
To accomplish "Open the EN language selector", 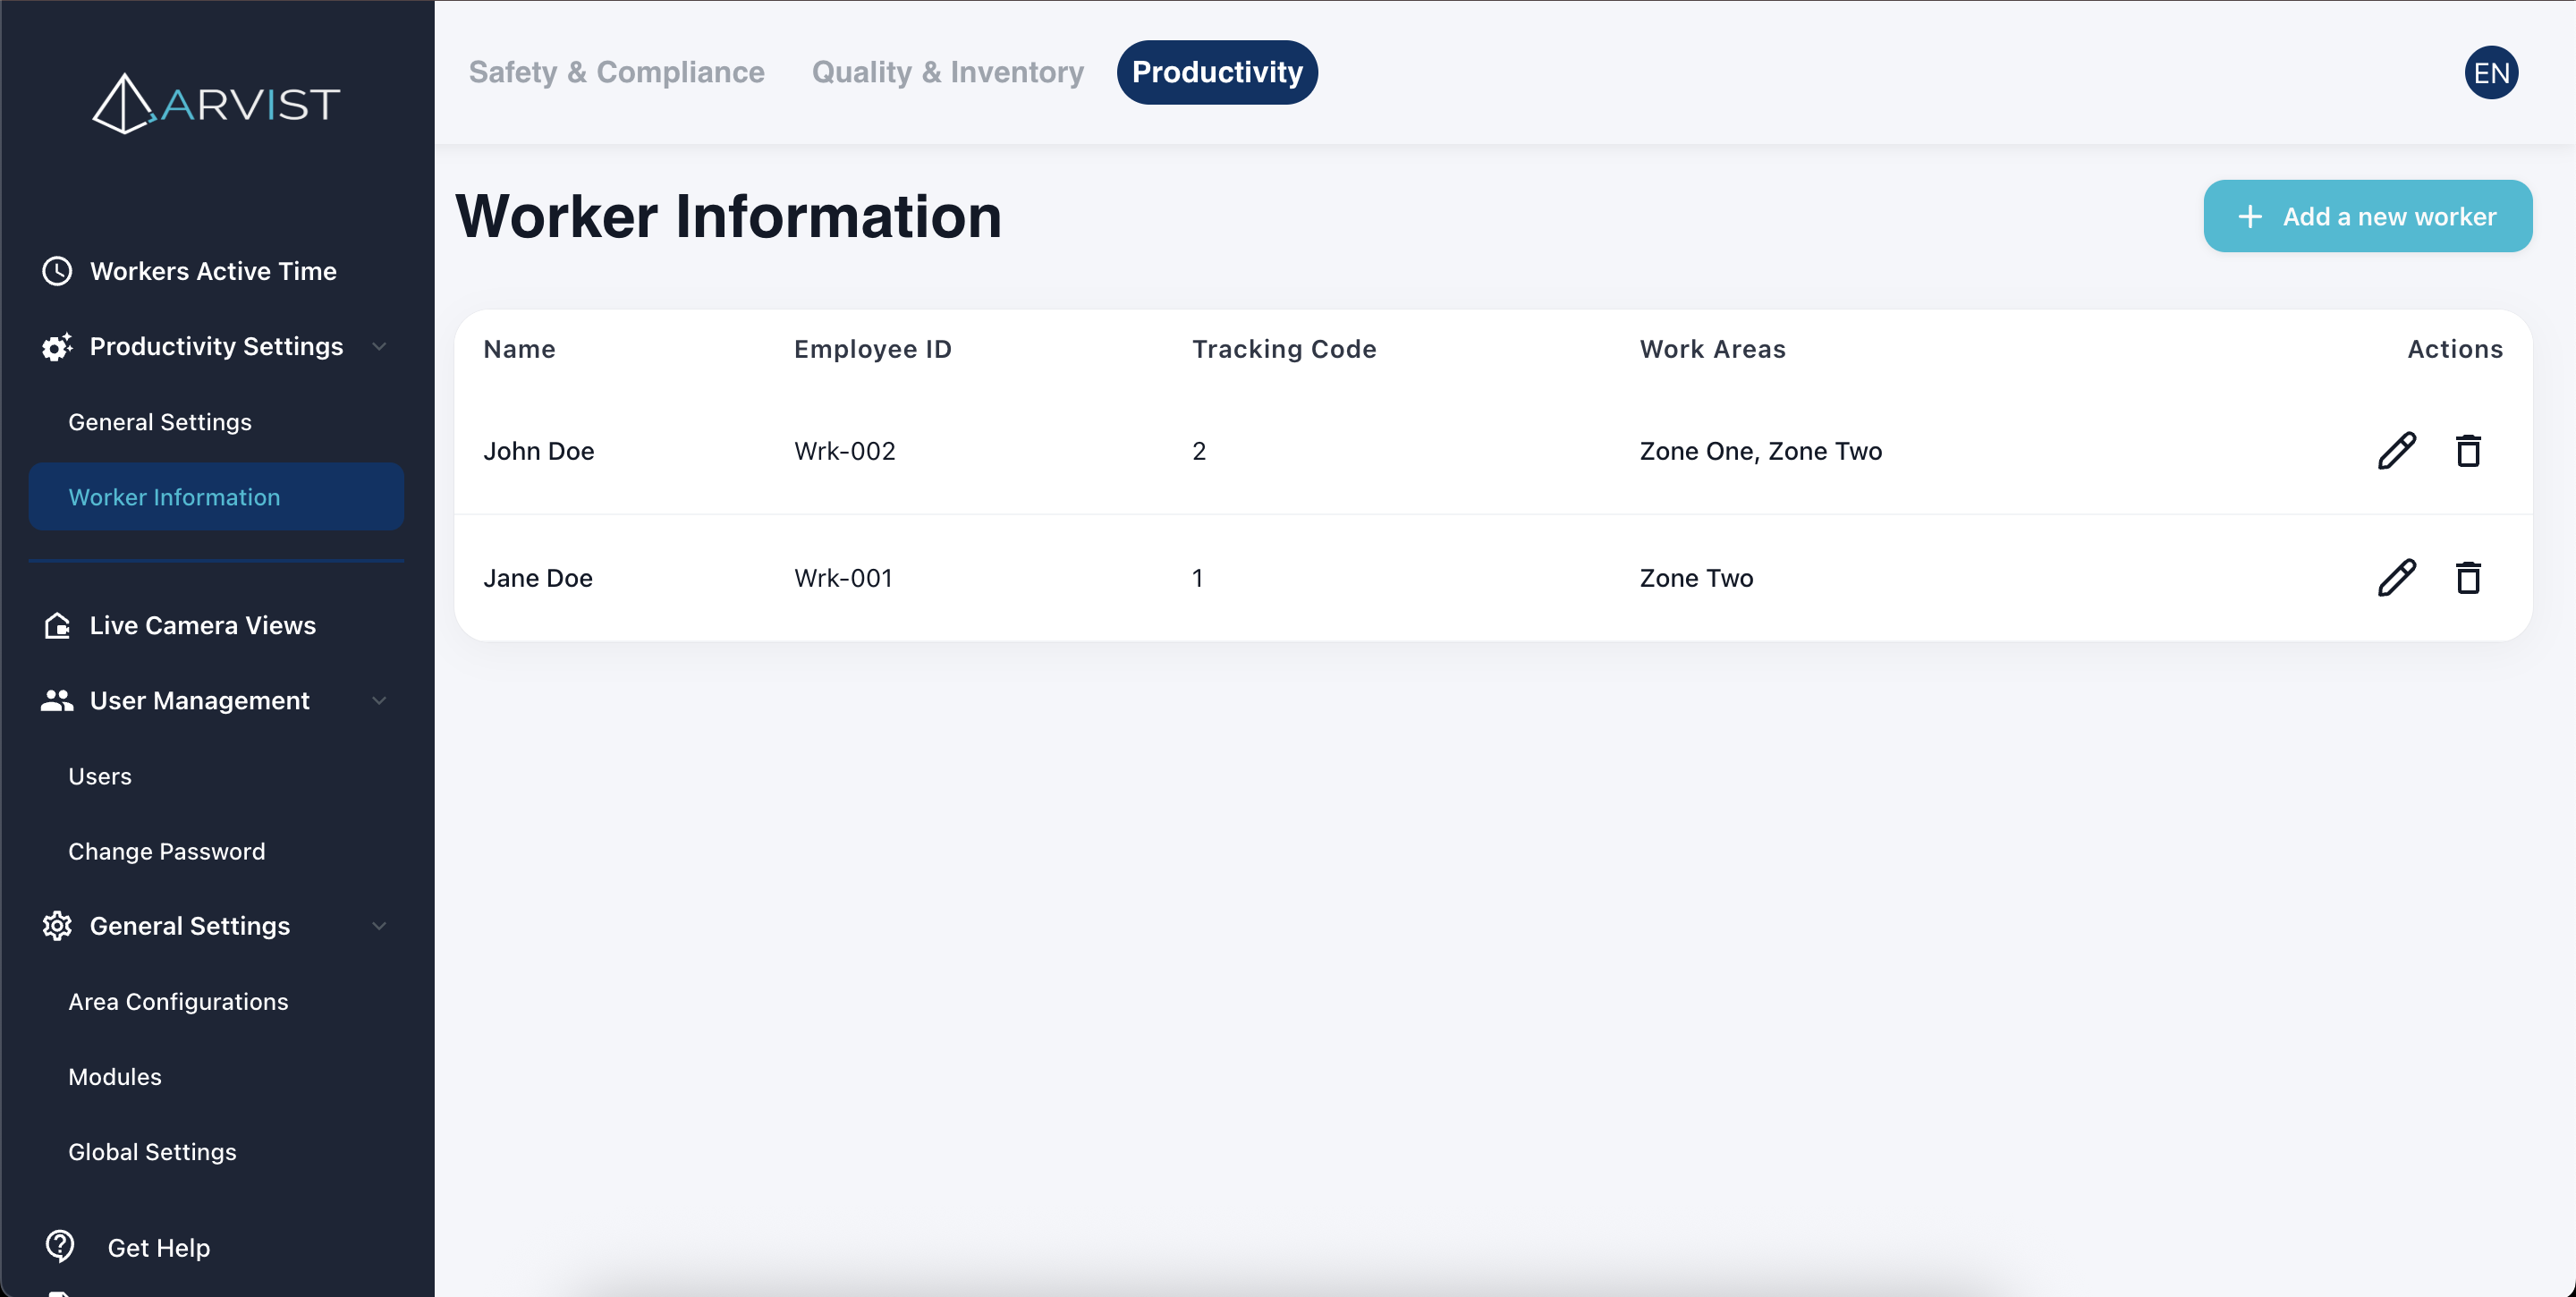I will tap(2490, 73).
